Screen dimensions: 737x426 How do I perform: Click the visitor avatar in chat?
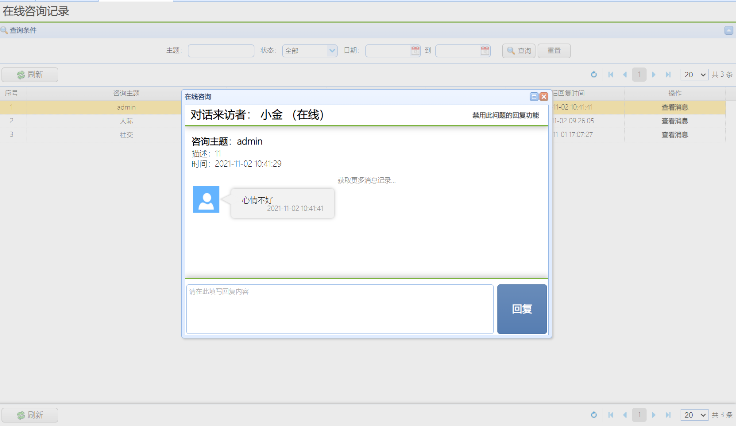(206, 199)
